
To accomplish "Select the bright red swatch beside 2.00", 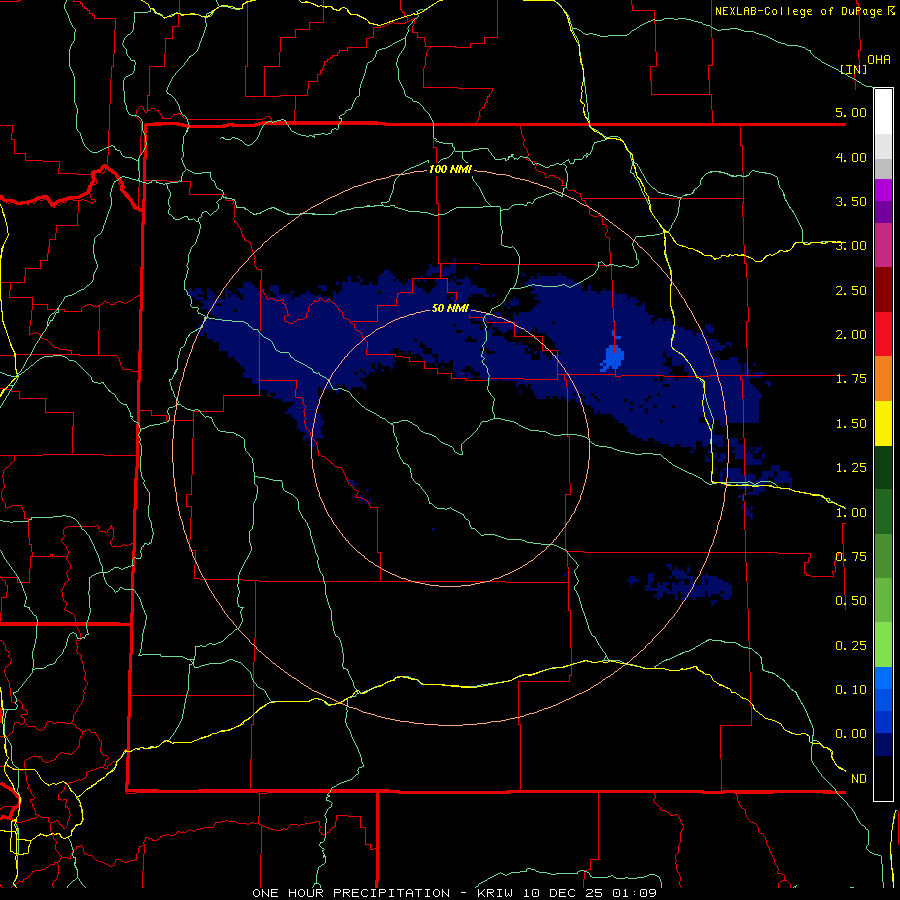I will tap(883, 334).
